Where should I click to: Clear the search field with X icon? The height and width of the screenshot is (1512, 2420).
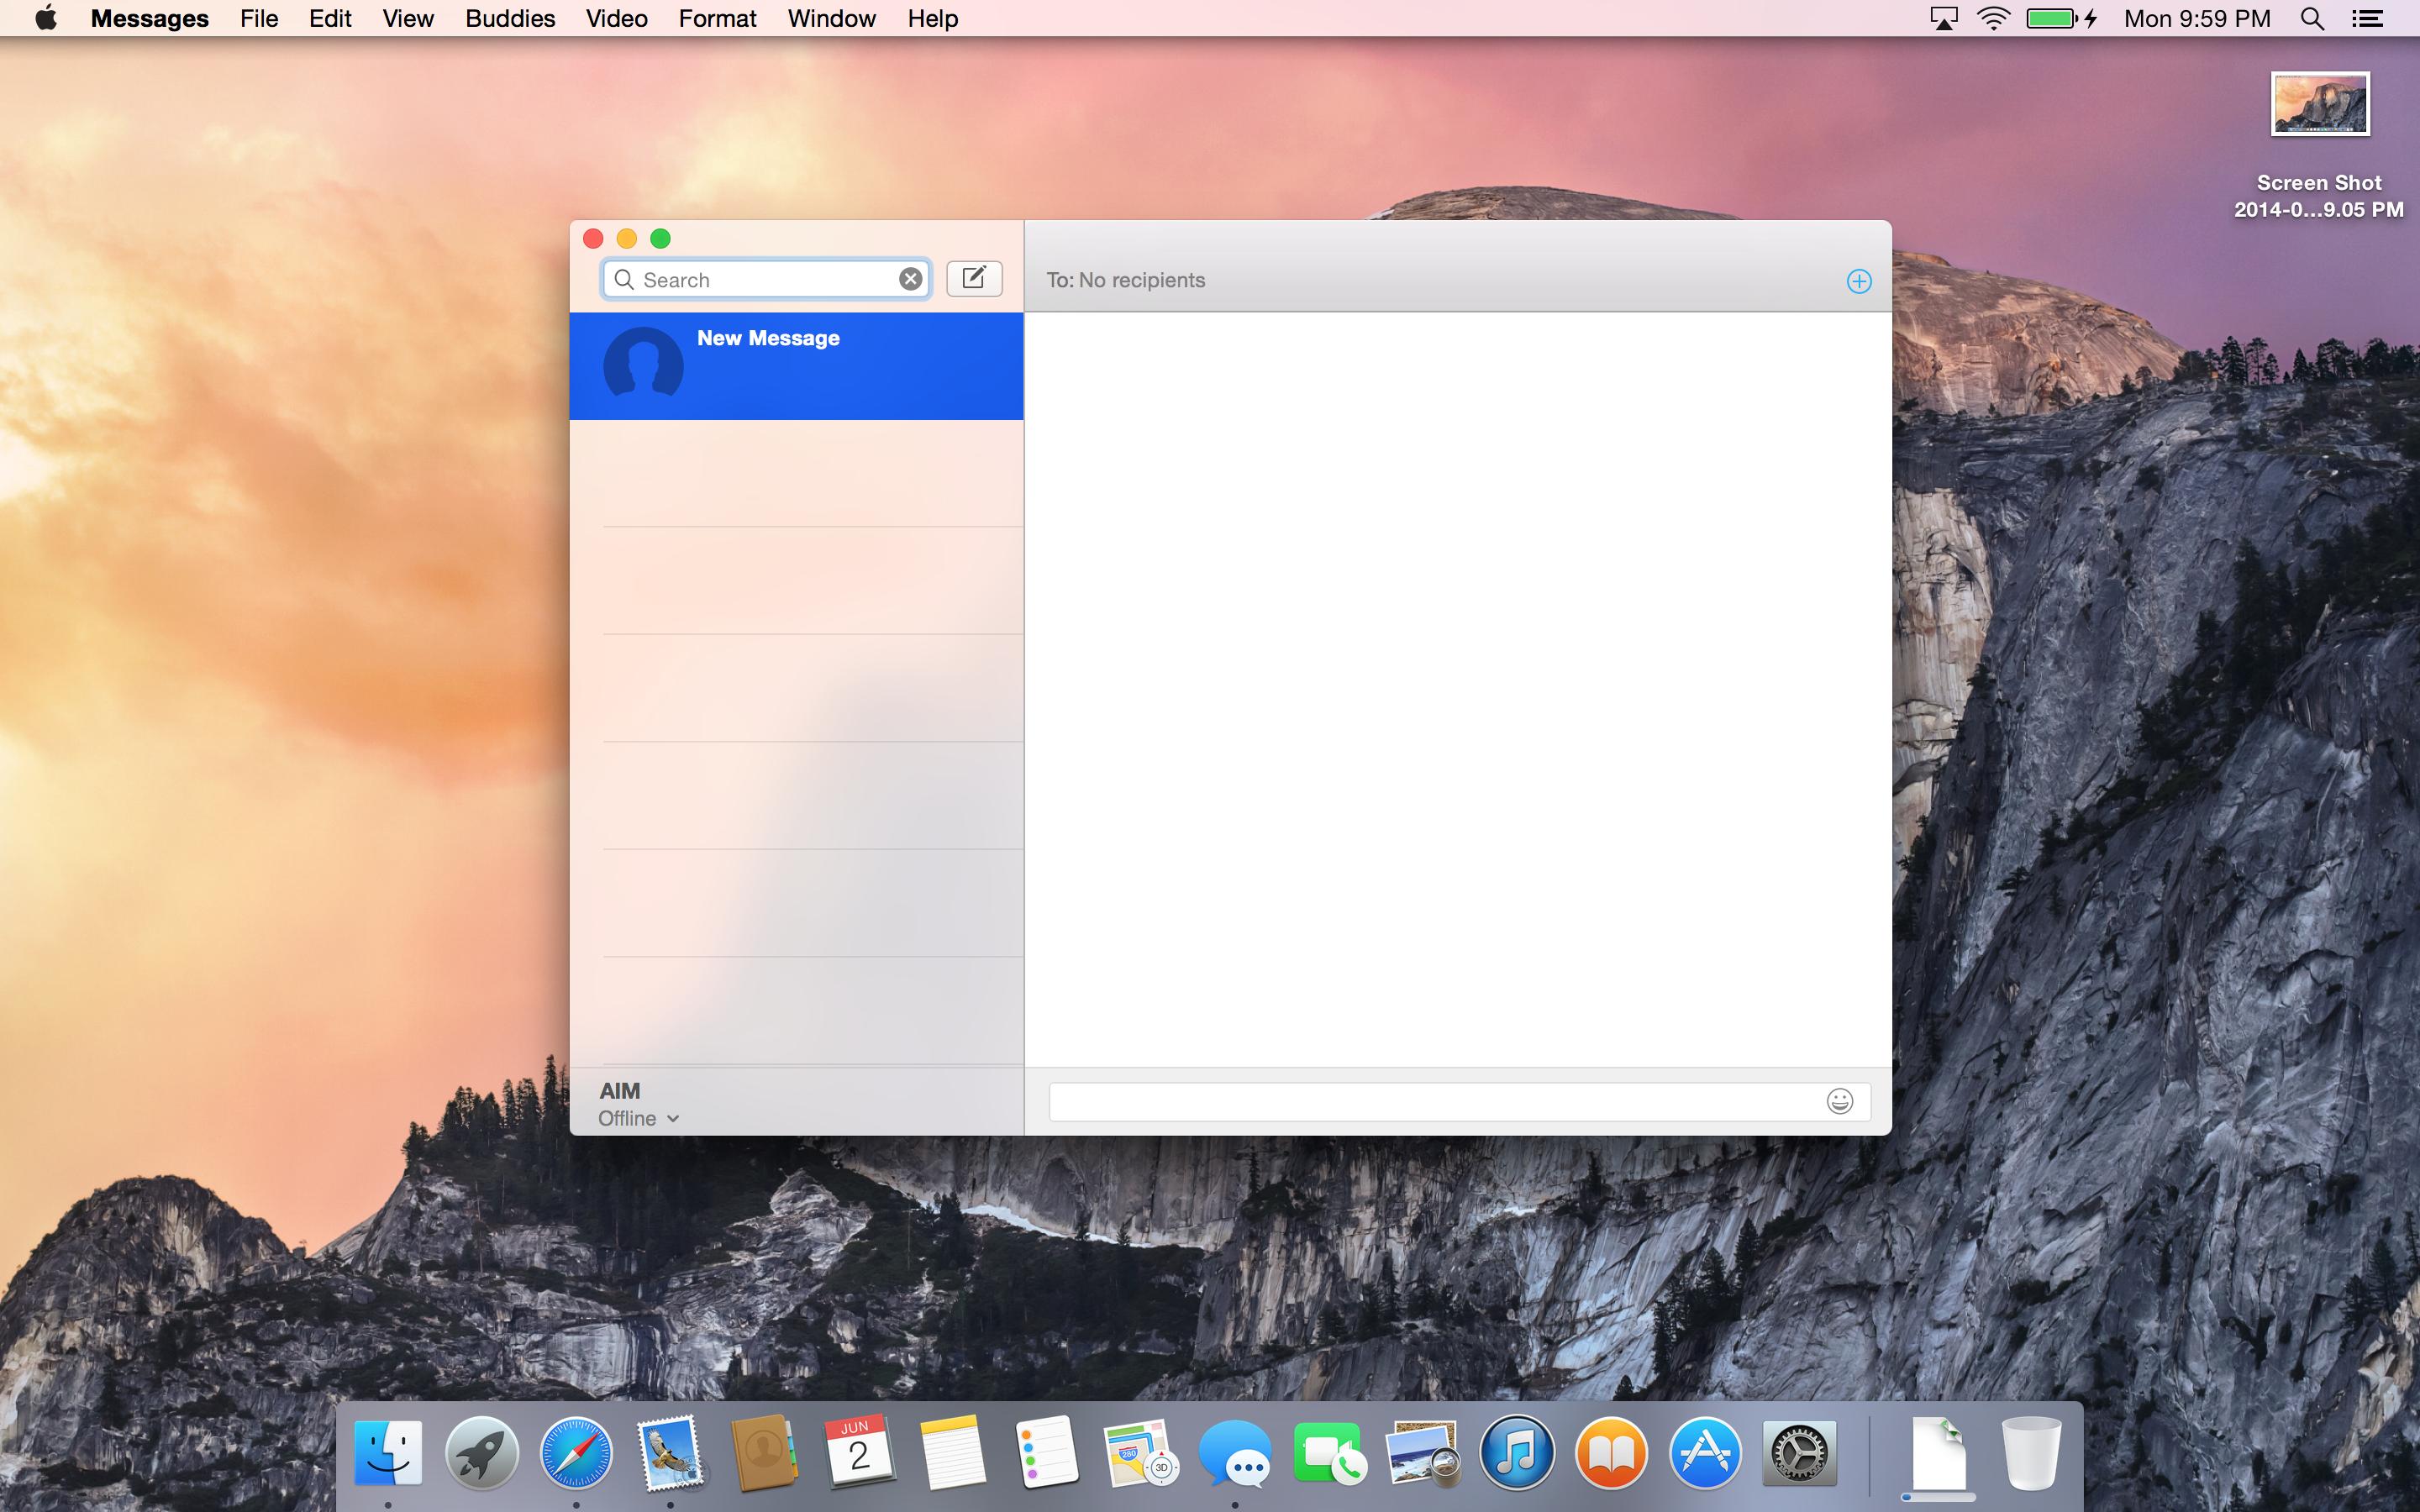coord(910,279)
